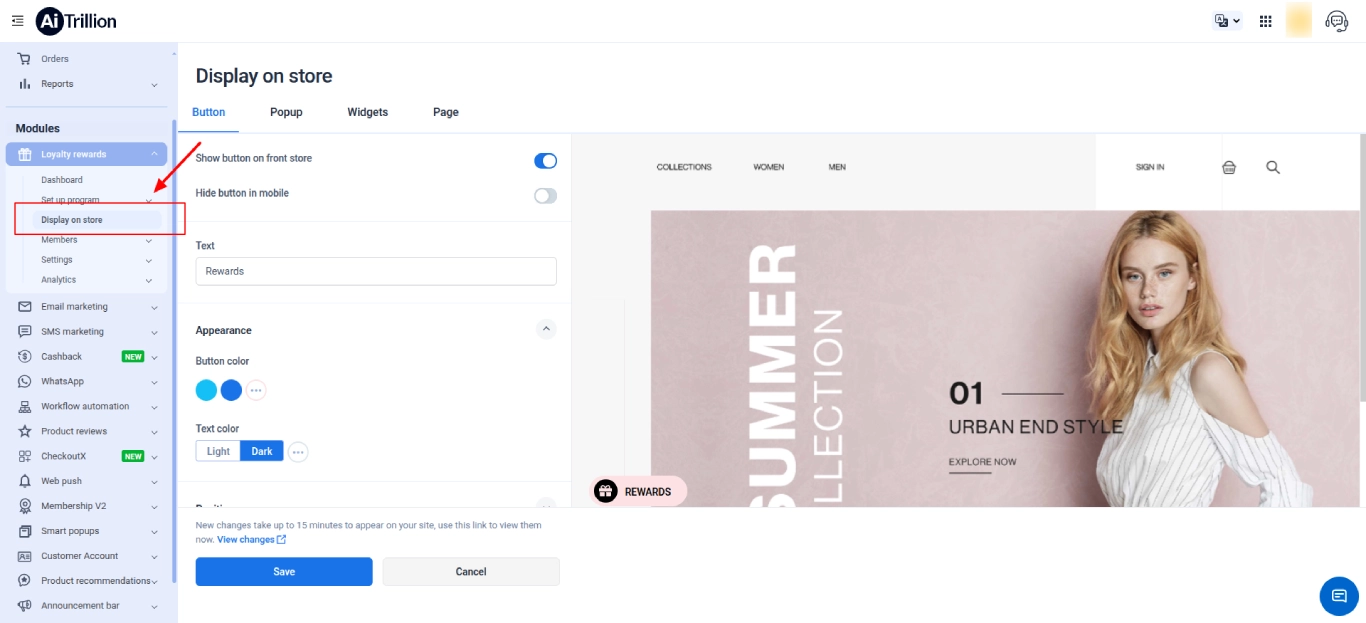Expand the Members submenu chevron

click(x=149, y=240)
